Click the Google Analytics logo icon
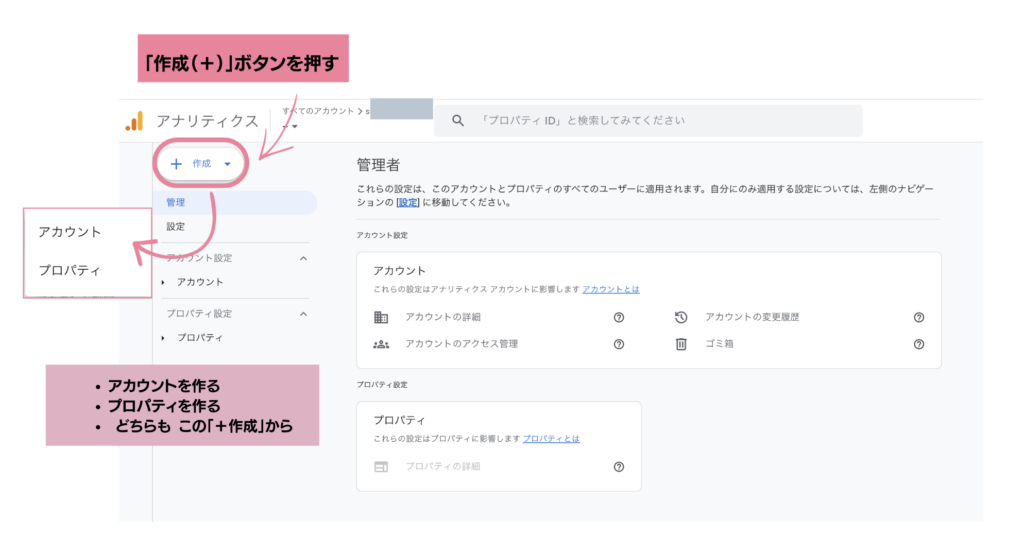Viewport: 1024px width, 554px height. (134, 121)
